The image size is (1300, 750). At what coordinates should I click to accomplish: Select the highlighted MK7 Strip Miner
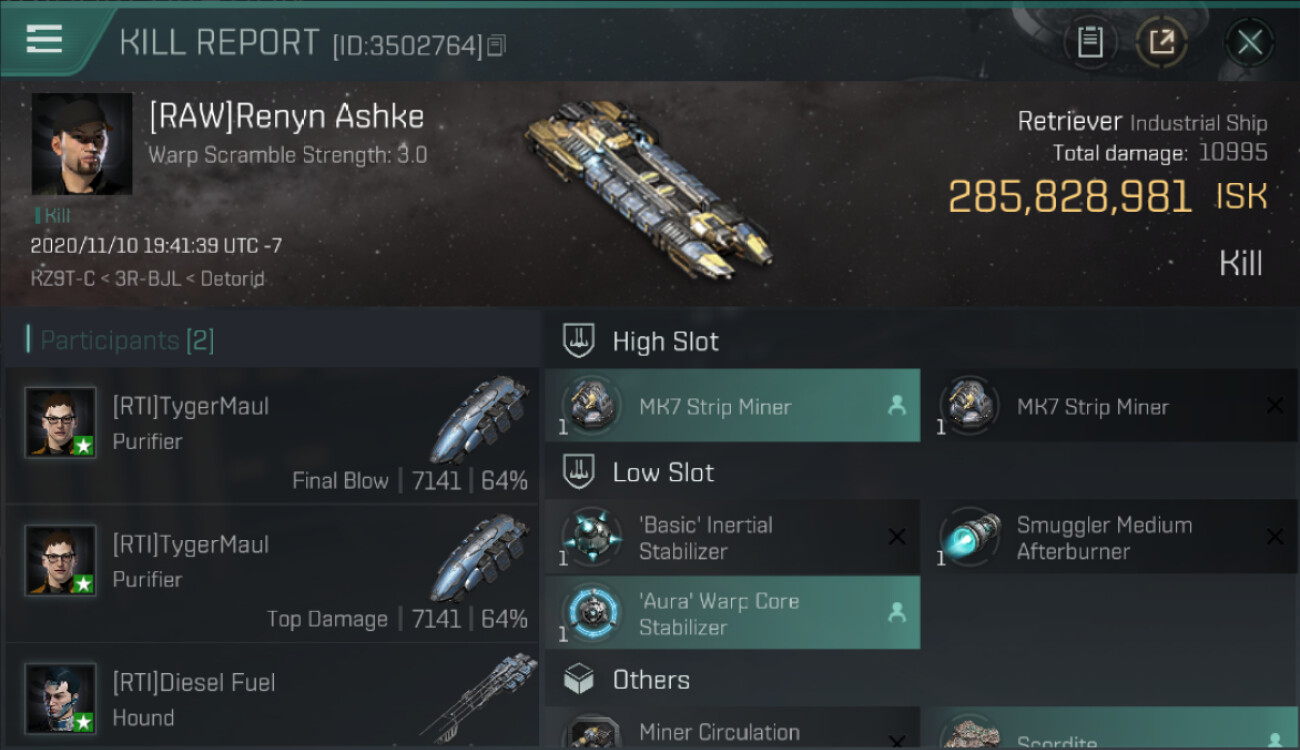click(733, 406)
